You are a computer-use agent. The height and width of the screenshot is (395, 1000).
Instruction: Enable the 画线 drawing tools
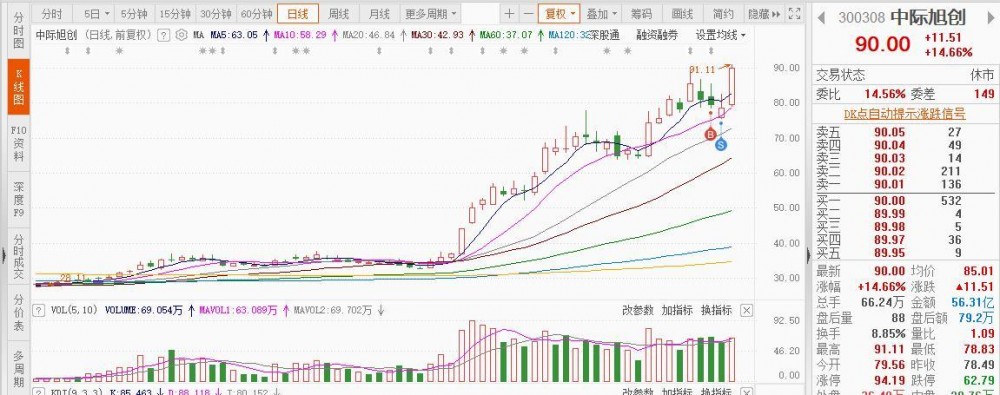click(x=682, y=13)
